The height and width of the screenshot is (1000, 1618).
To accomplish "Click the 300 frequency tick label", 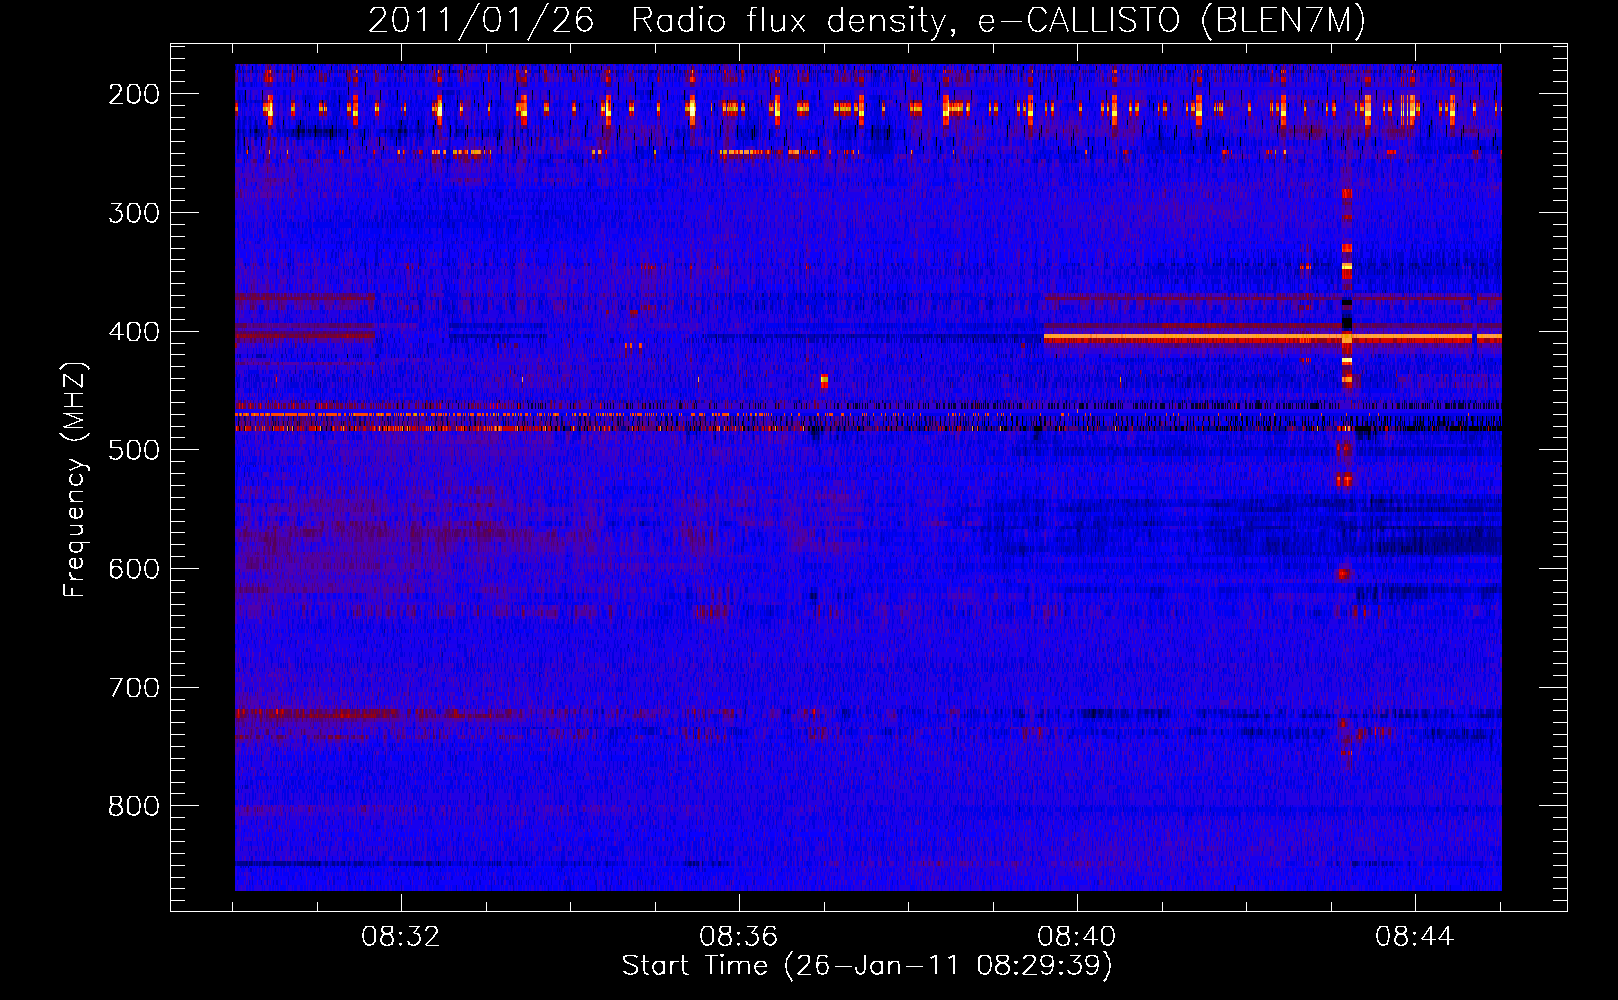I will (x=134, y=213).
